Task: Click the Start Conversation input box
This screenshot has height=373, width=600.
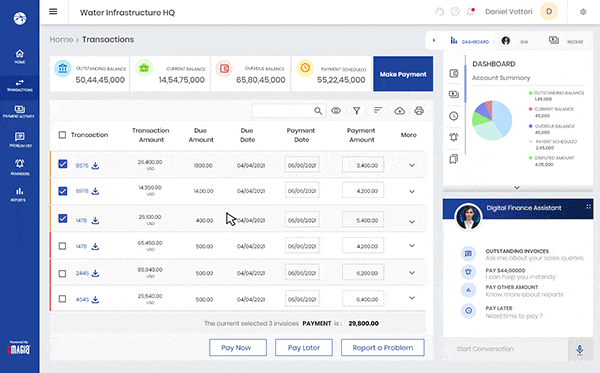Action: pos(505,349)
